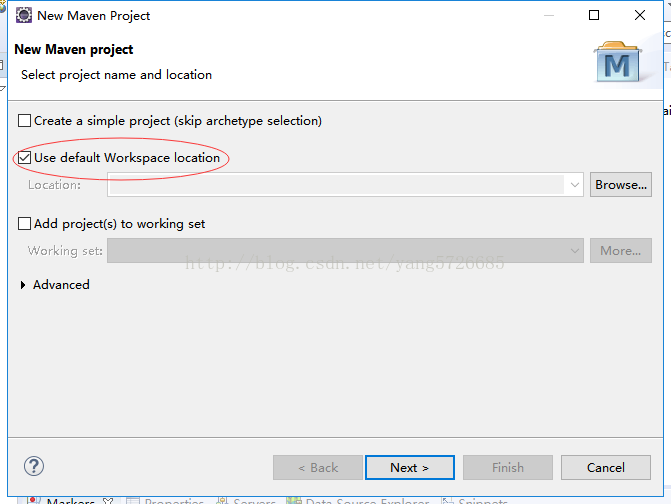Minimize the New Maven Project dialog
671x504 pixels.
pyautogui.click(x=549, y=15)
